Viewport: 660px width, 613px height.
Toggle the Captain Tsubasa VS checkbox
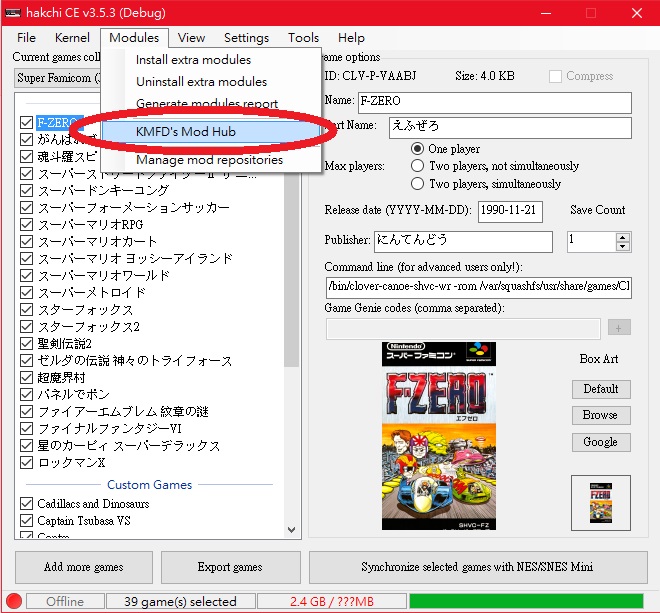coord(27,520)
